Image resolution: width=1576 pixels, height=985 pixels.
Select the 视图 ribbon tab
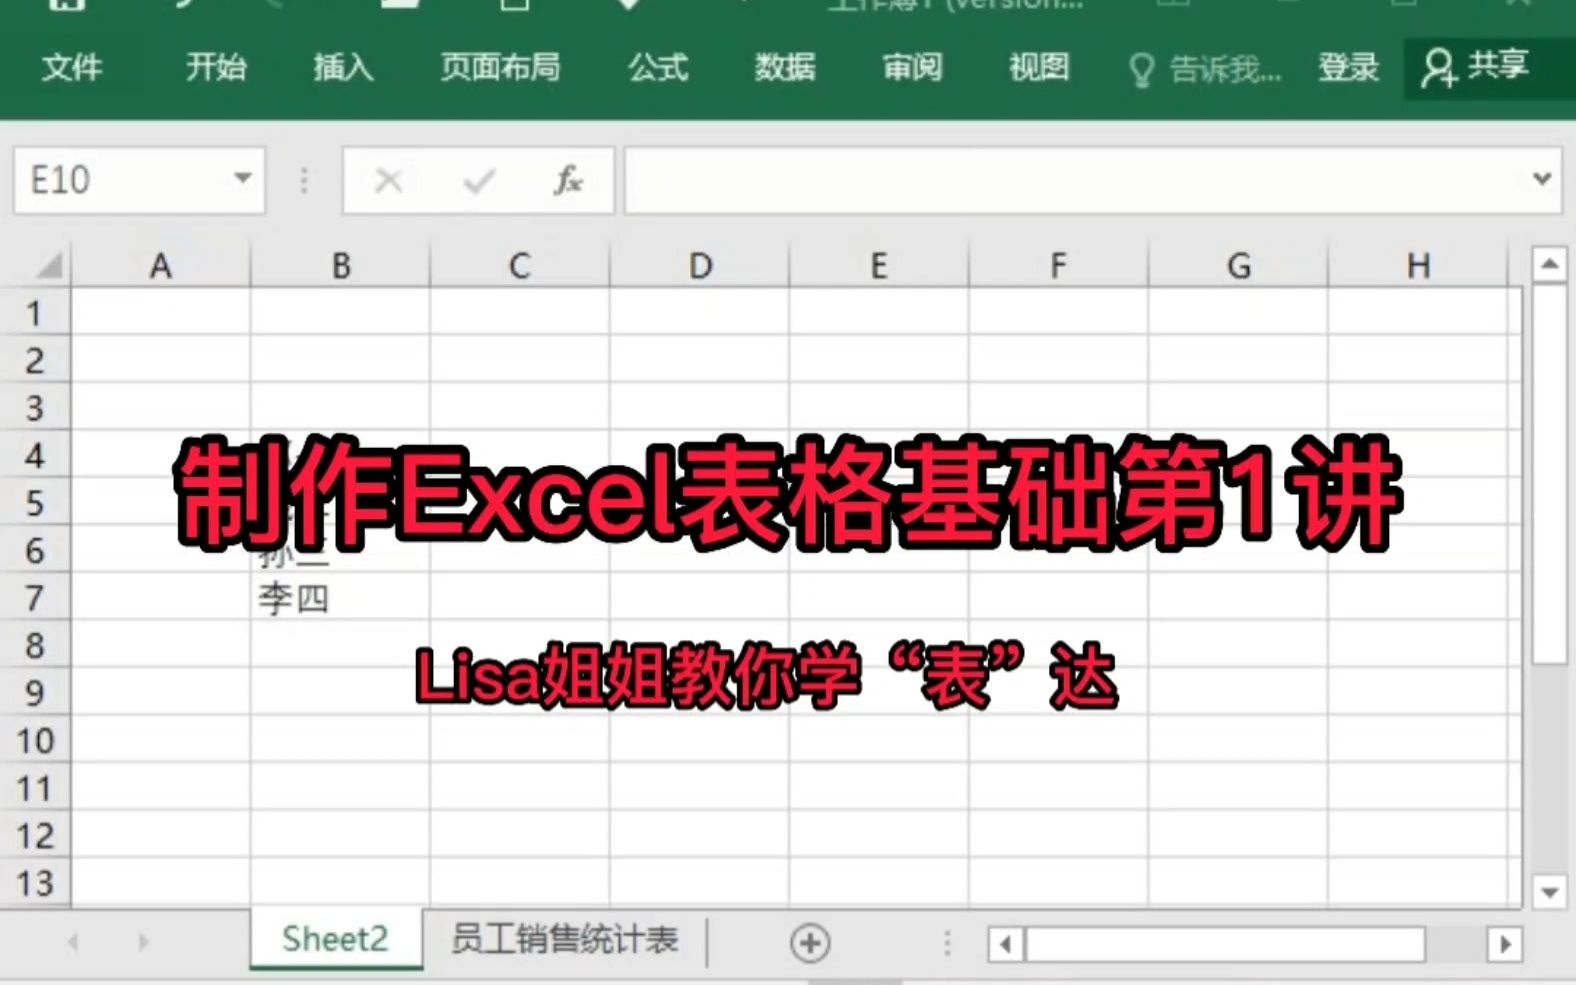tap(1039, 67)
